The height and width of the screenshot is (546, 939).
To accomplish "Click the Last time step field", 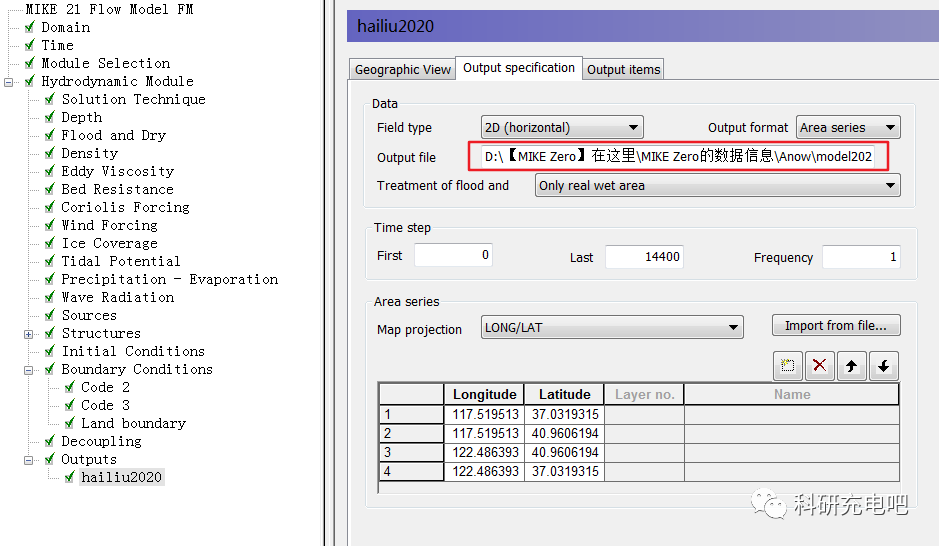I will click(x=644, y=257).
